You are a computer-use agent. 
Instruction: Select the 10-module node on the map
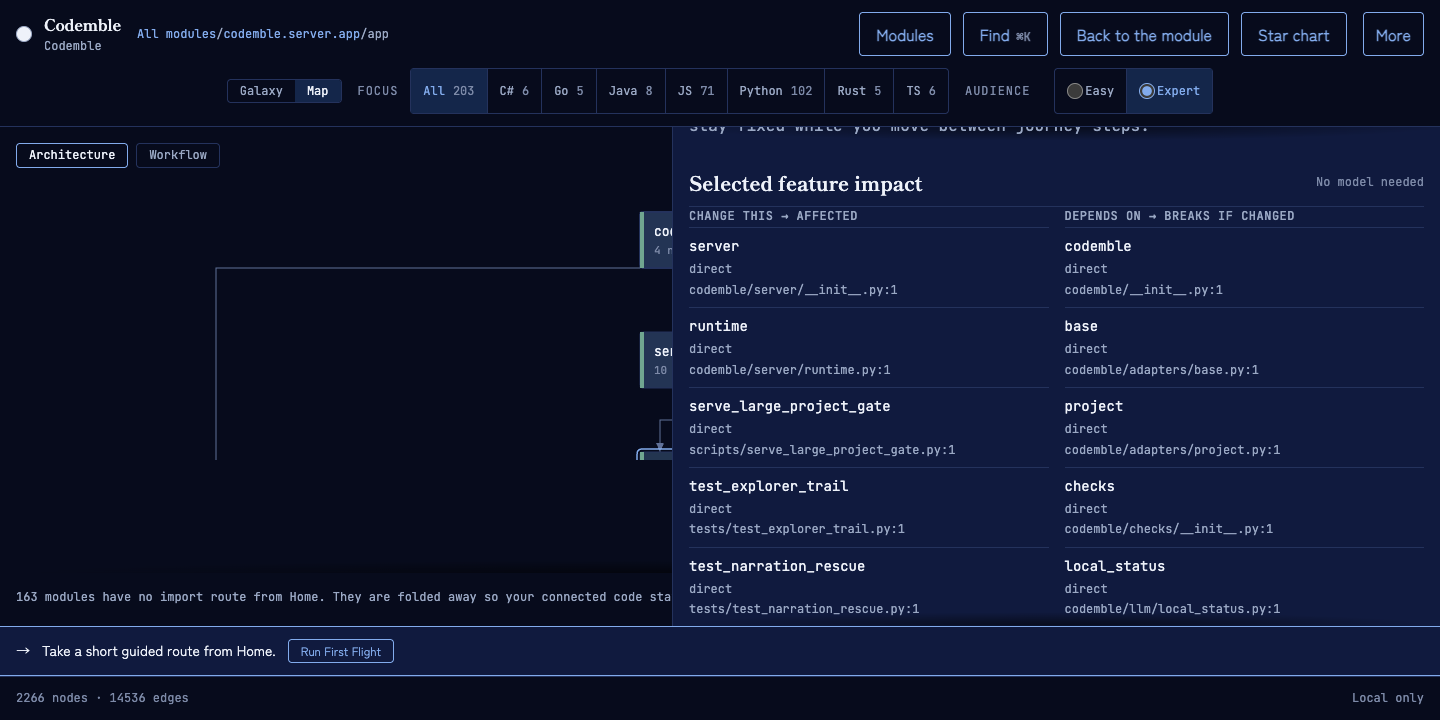pos(657,360)
